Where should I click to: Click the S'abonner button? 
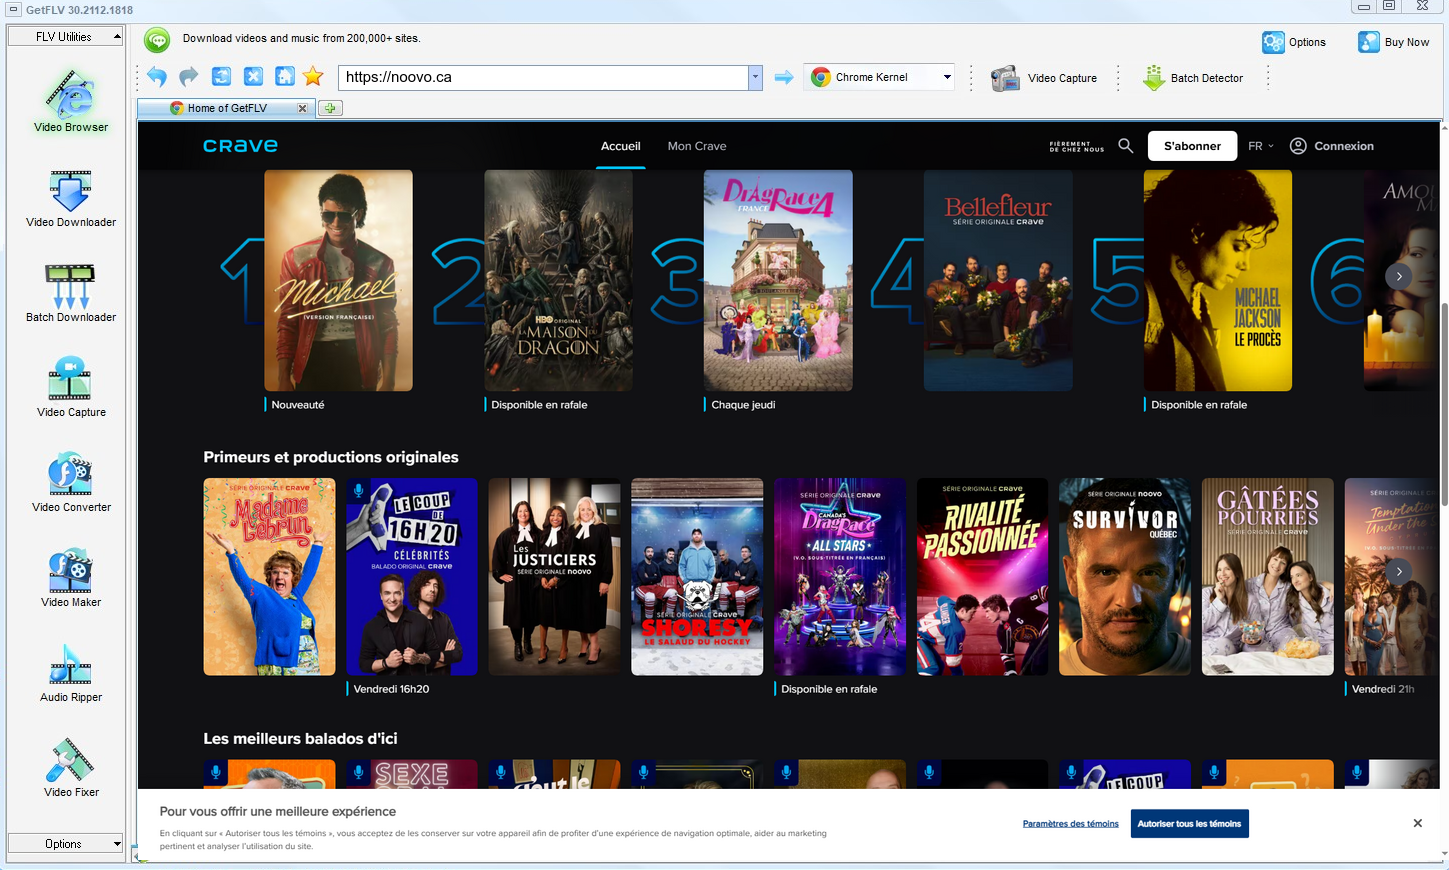pyautogui.click(x=1192, y=146)
